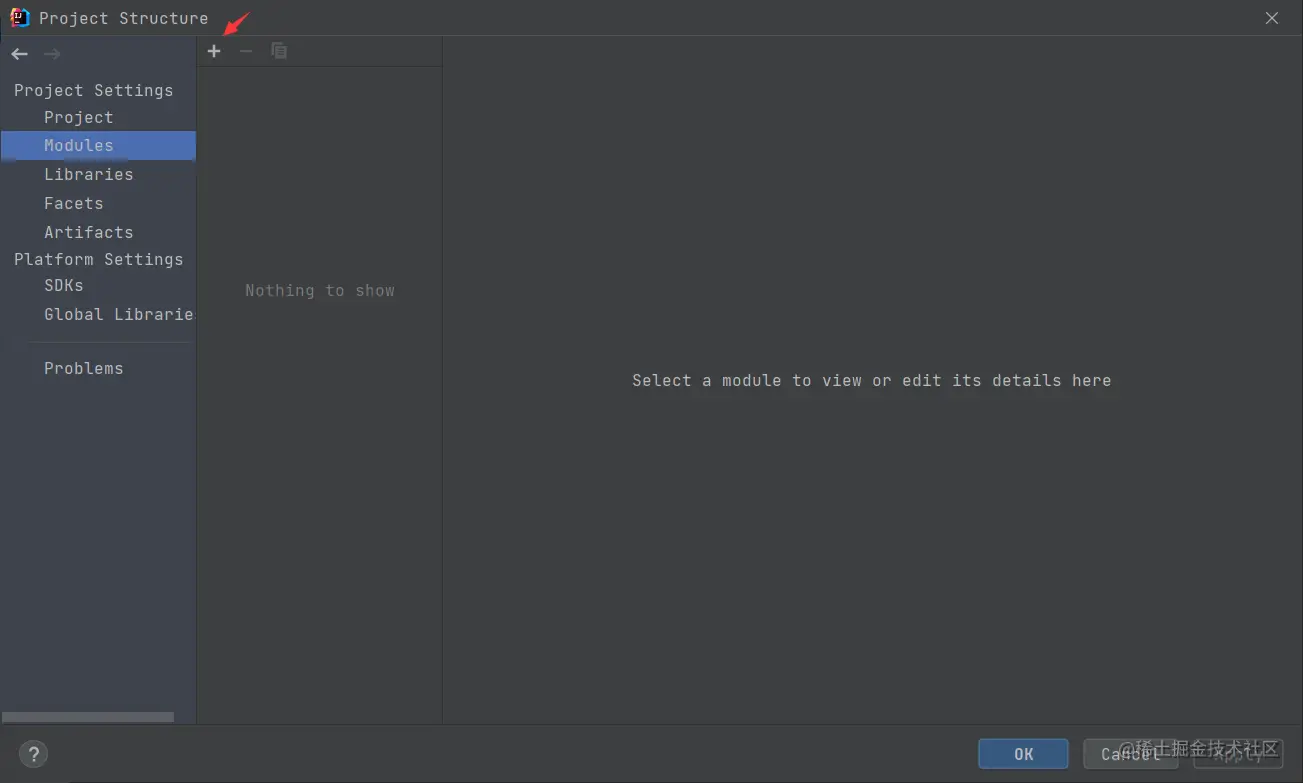
Task: Open the SDKs platform settings
Action: pos(64,285)
